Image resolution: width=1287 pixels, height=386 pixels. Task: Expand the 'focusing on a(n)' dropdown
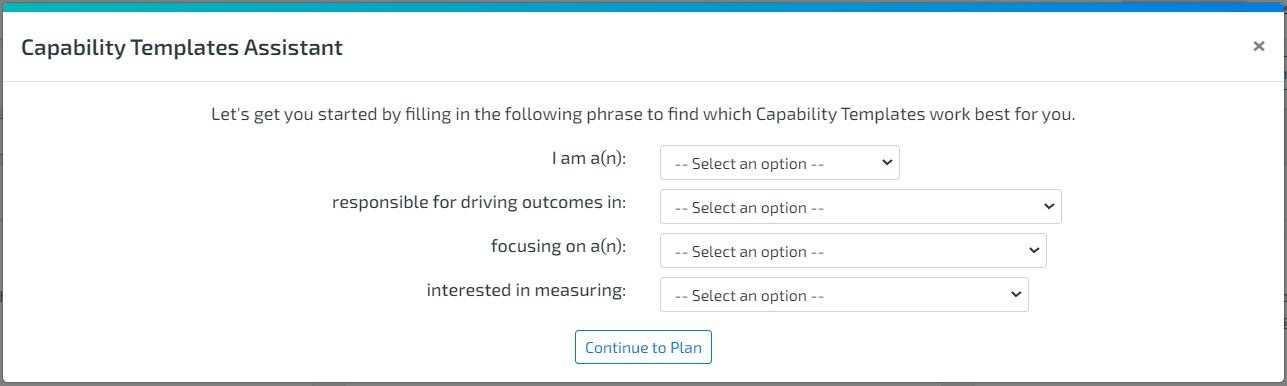pos(853,251)
